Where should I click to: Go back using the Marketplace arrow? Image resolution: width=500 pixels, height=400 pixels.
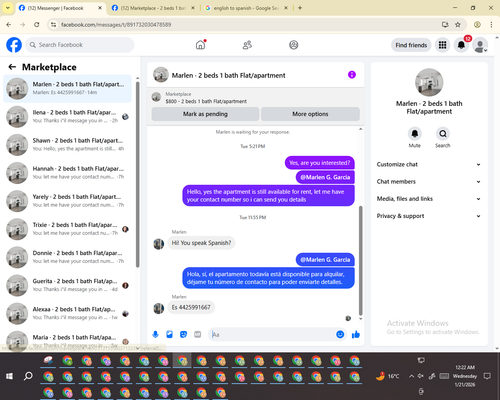click(x=12, y=67)
